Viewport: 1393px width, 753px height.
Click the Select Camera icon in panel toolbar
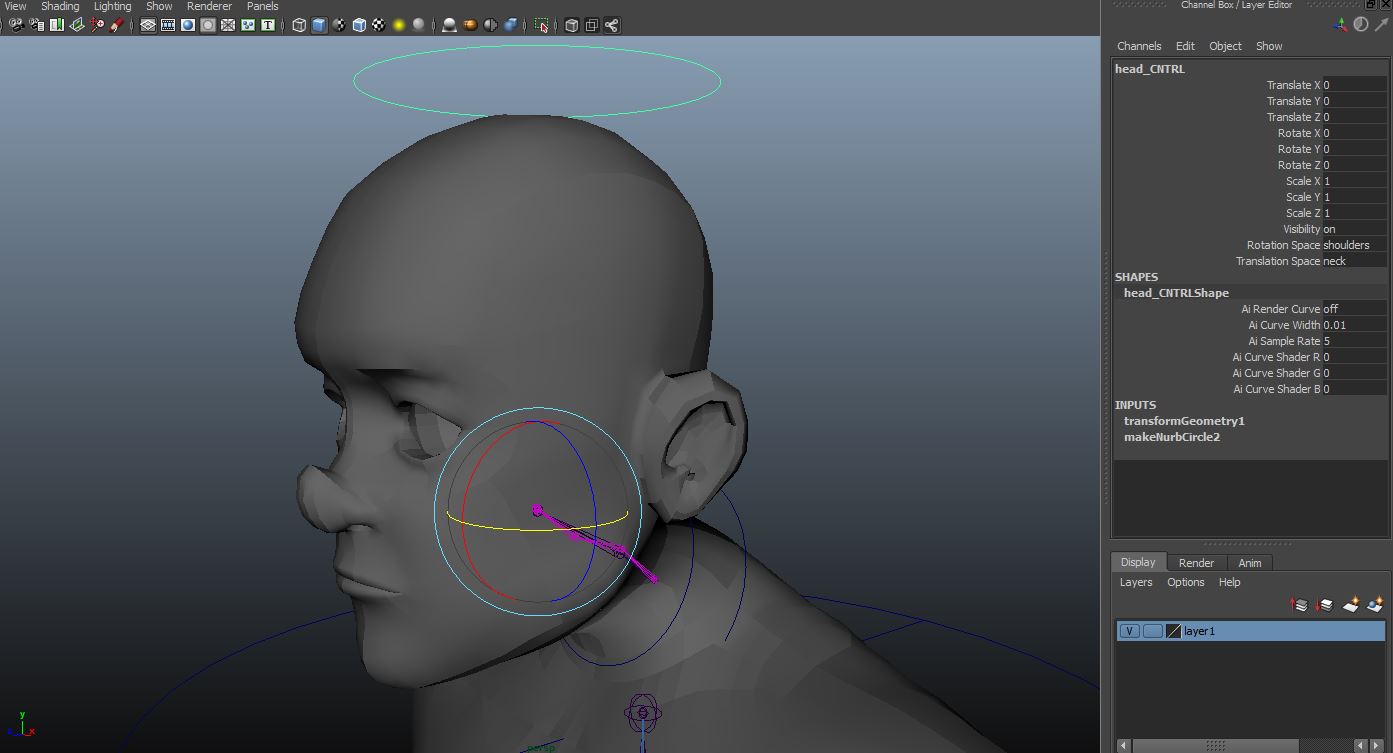[16, 25]
